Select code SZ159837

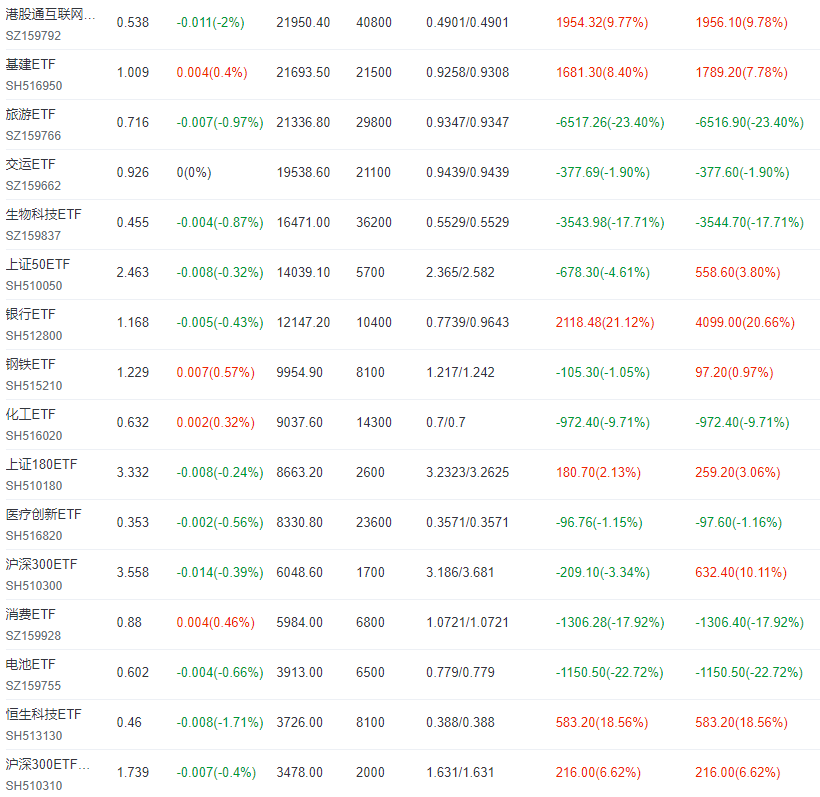tap(33, 236)
